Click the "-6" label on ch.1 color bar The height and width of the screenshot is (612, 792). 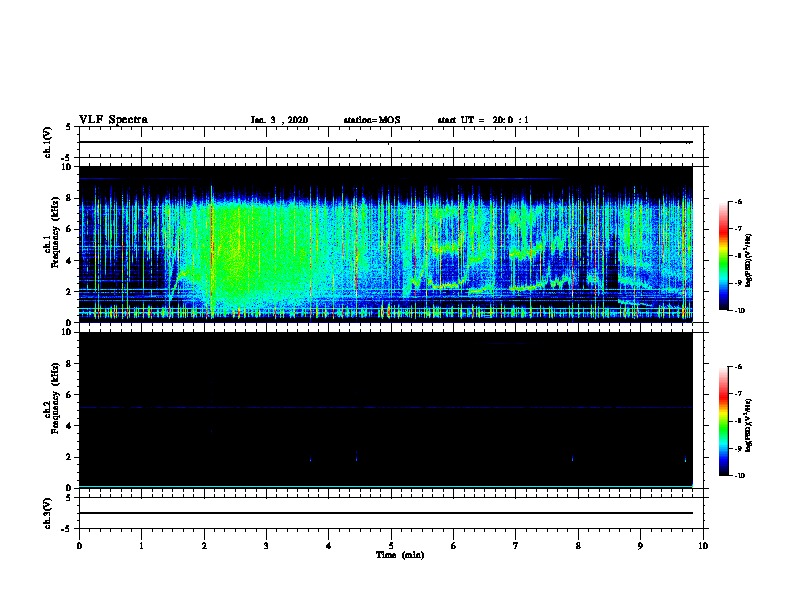coord(738,201)
